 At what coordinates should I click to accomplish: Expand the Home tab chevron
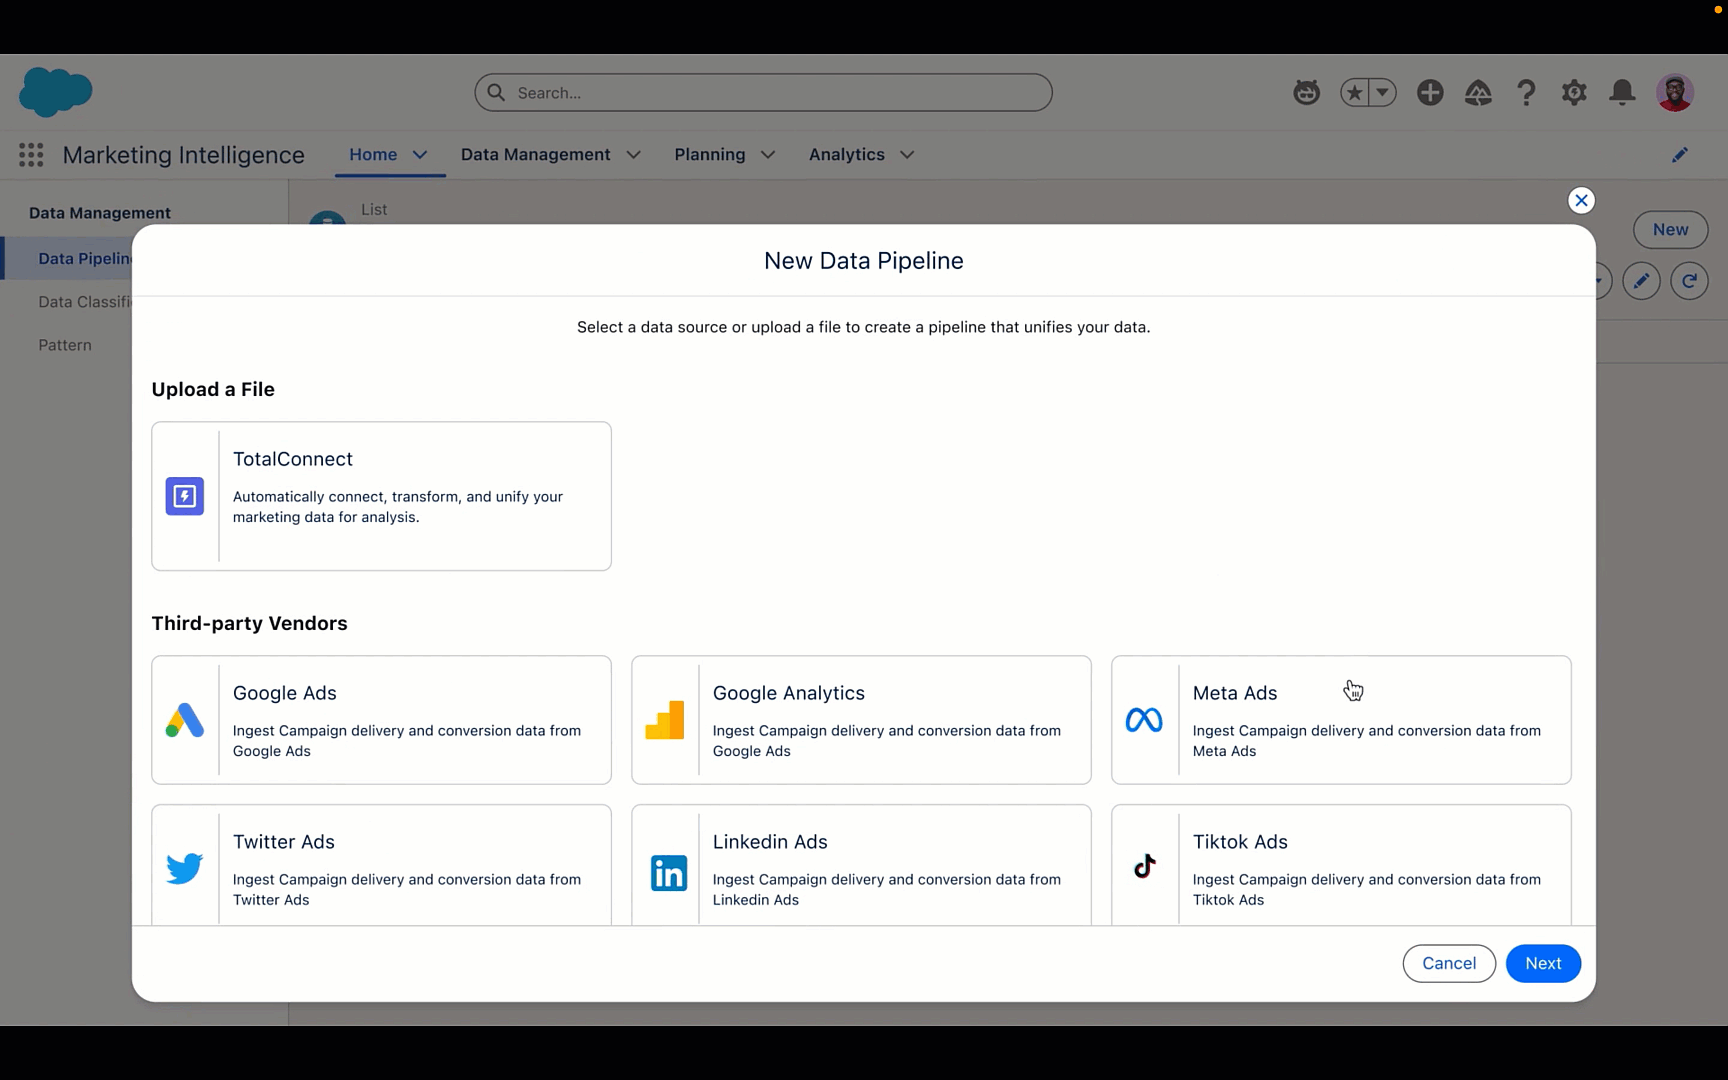(421, 155)
